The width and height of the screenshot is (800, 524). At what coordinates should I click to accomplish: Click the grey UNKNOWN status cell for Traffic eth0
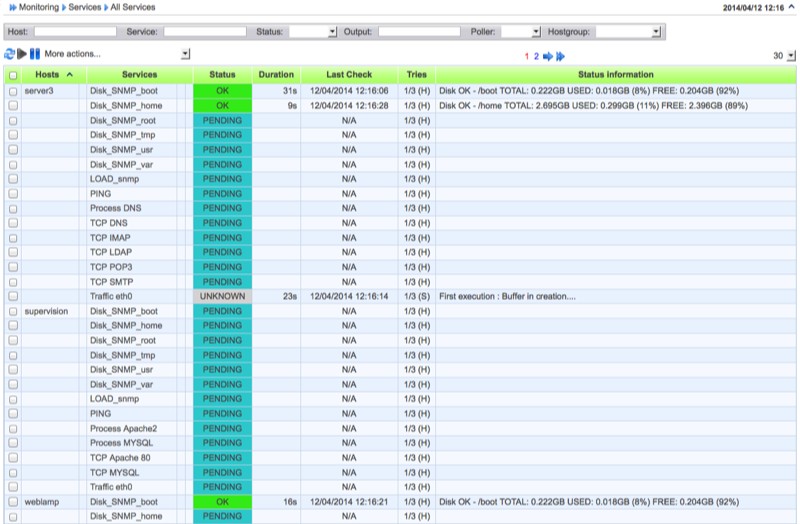[222, 296]
